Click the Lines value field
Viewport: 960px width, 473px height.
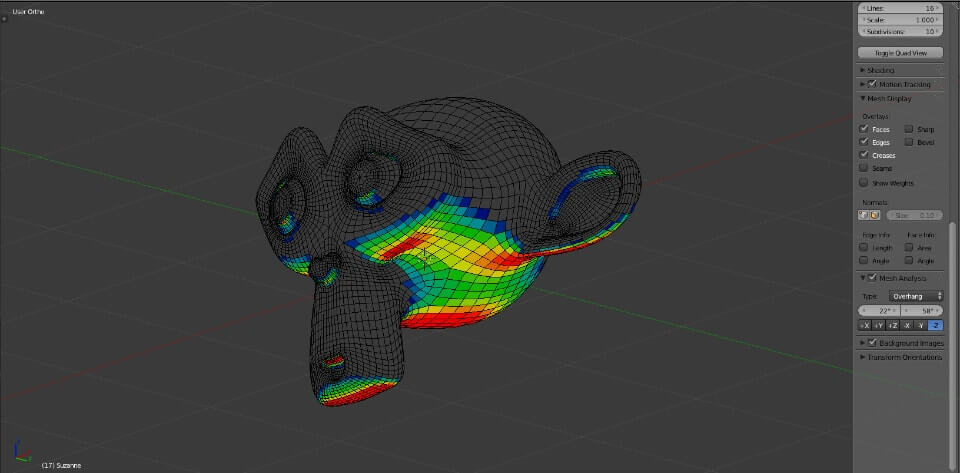click(901, 8)
